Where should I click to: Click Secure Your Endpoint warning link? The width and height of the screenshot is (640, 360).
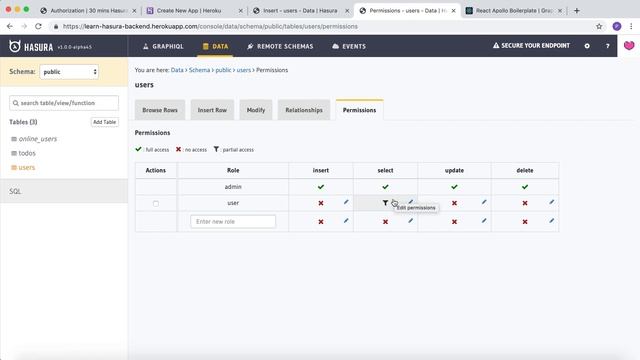point(531,45)
